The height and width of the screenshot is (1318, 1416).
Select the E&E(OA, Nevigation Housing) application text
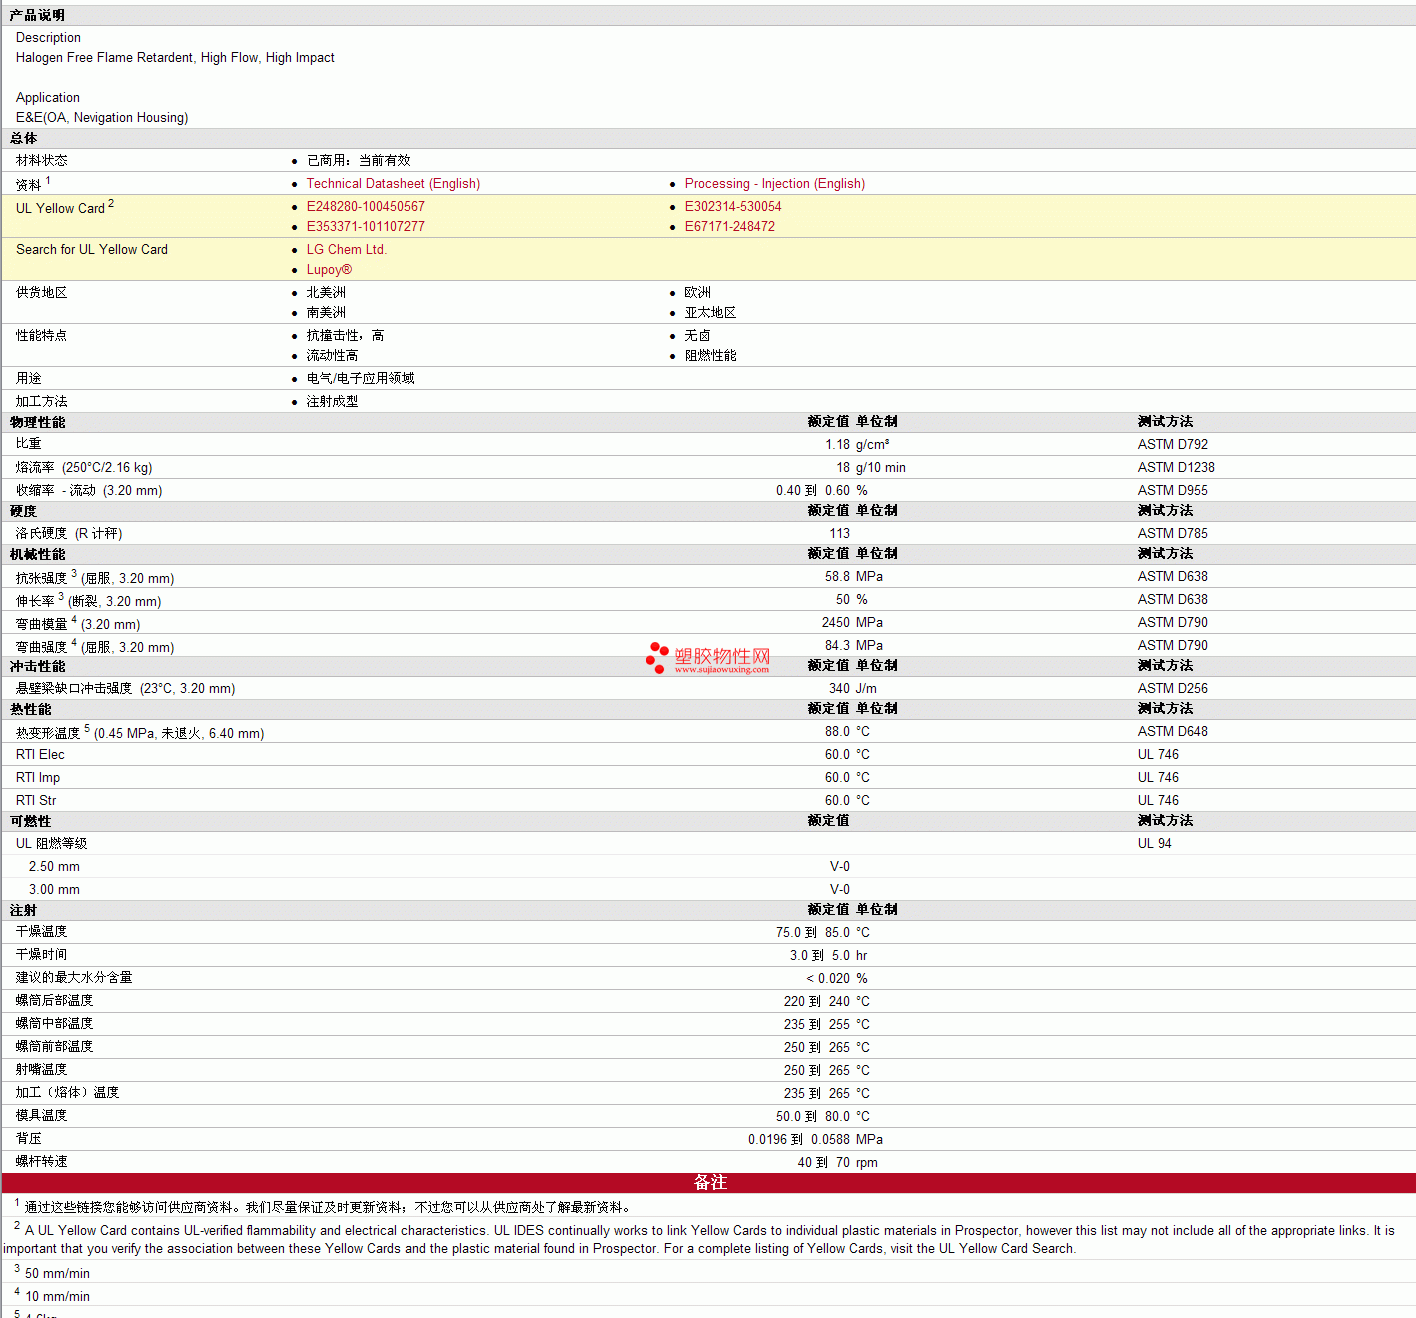(x=102, y=118)
